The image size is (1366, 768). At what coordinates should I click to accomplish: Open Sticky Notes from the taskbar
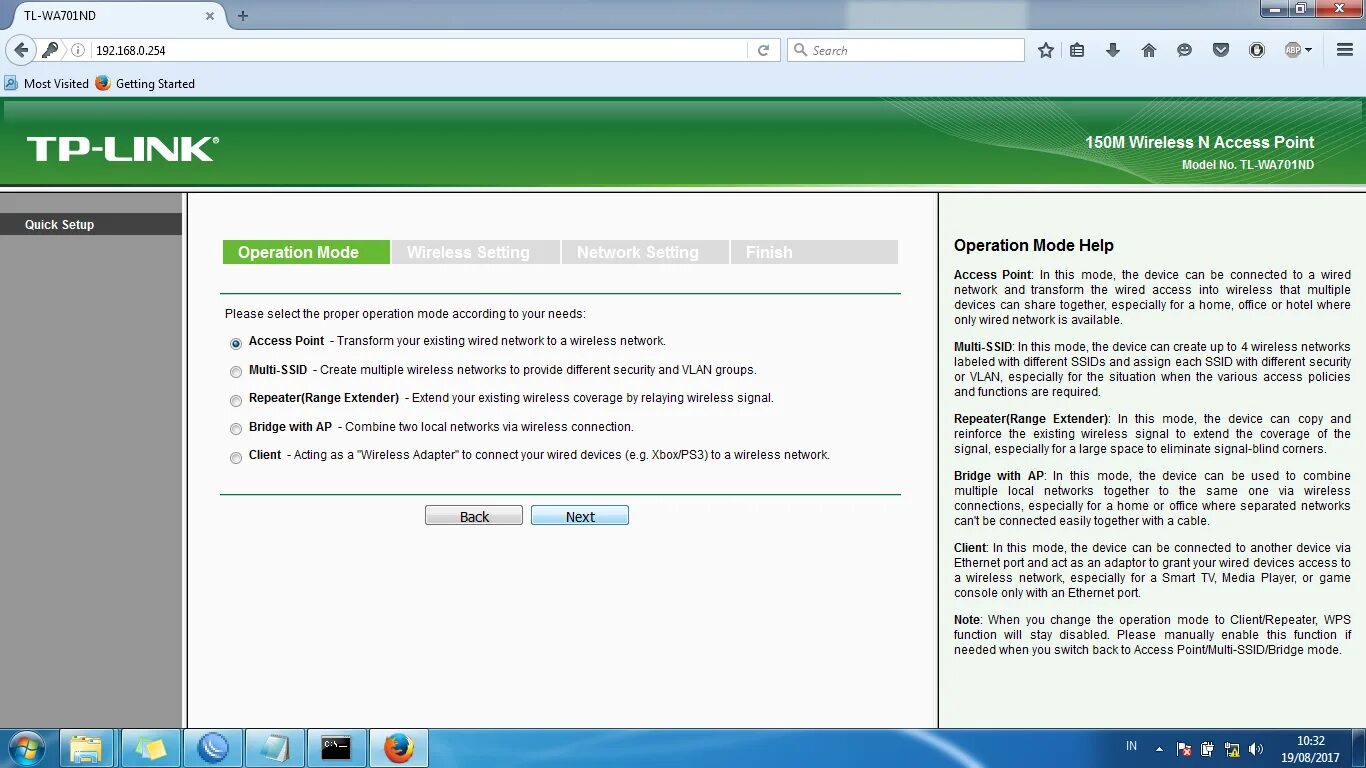[x=150, y=748]
